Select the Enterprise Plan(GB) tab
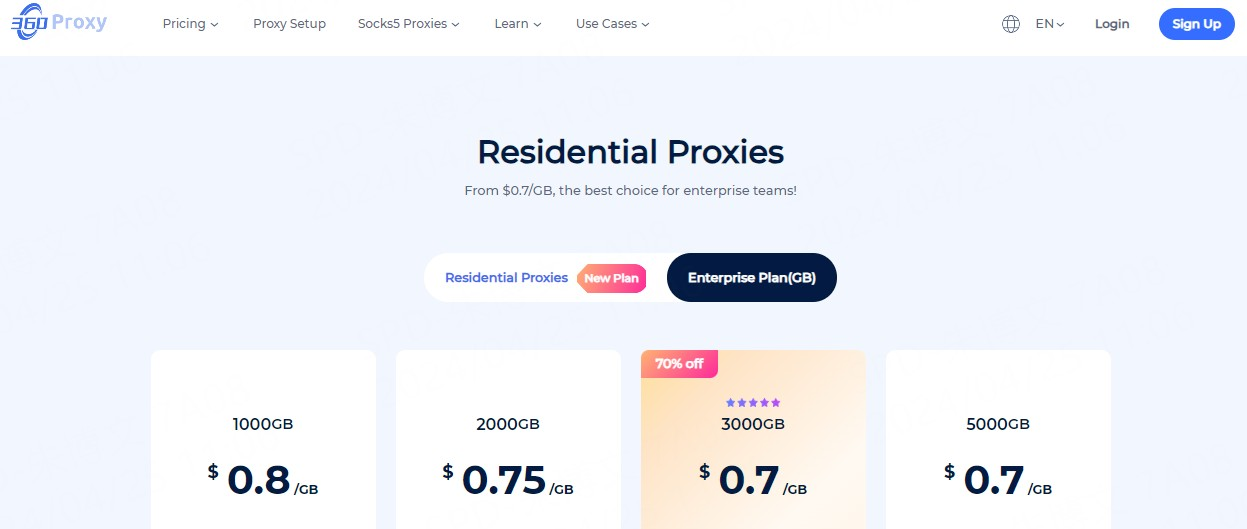Screen dimensions: 1247x529 pyautogui.click(x=752, y=278)
